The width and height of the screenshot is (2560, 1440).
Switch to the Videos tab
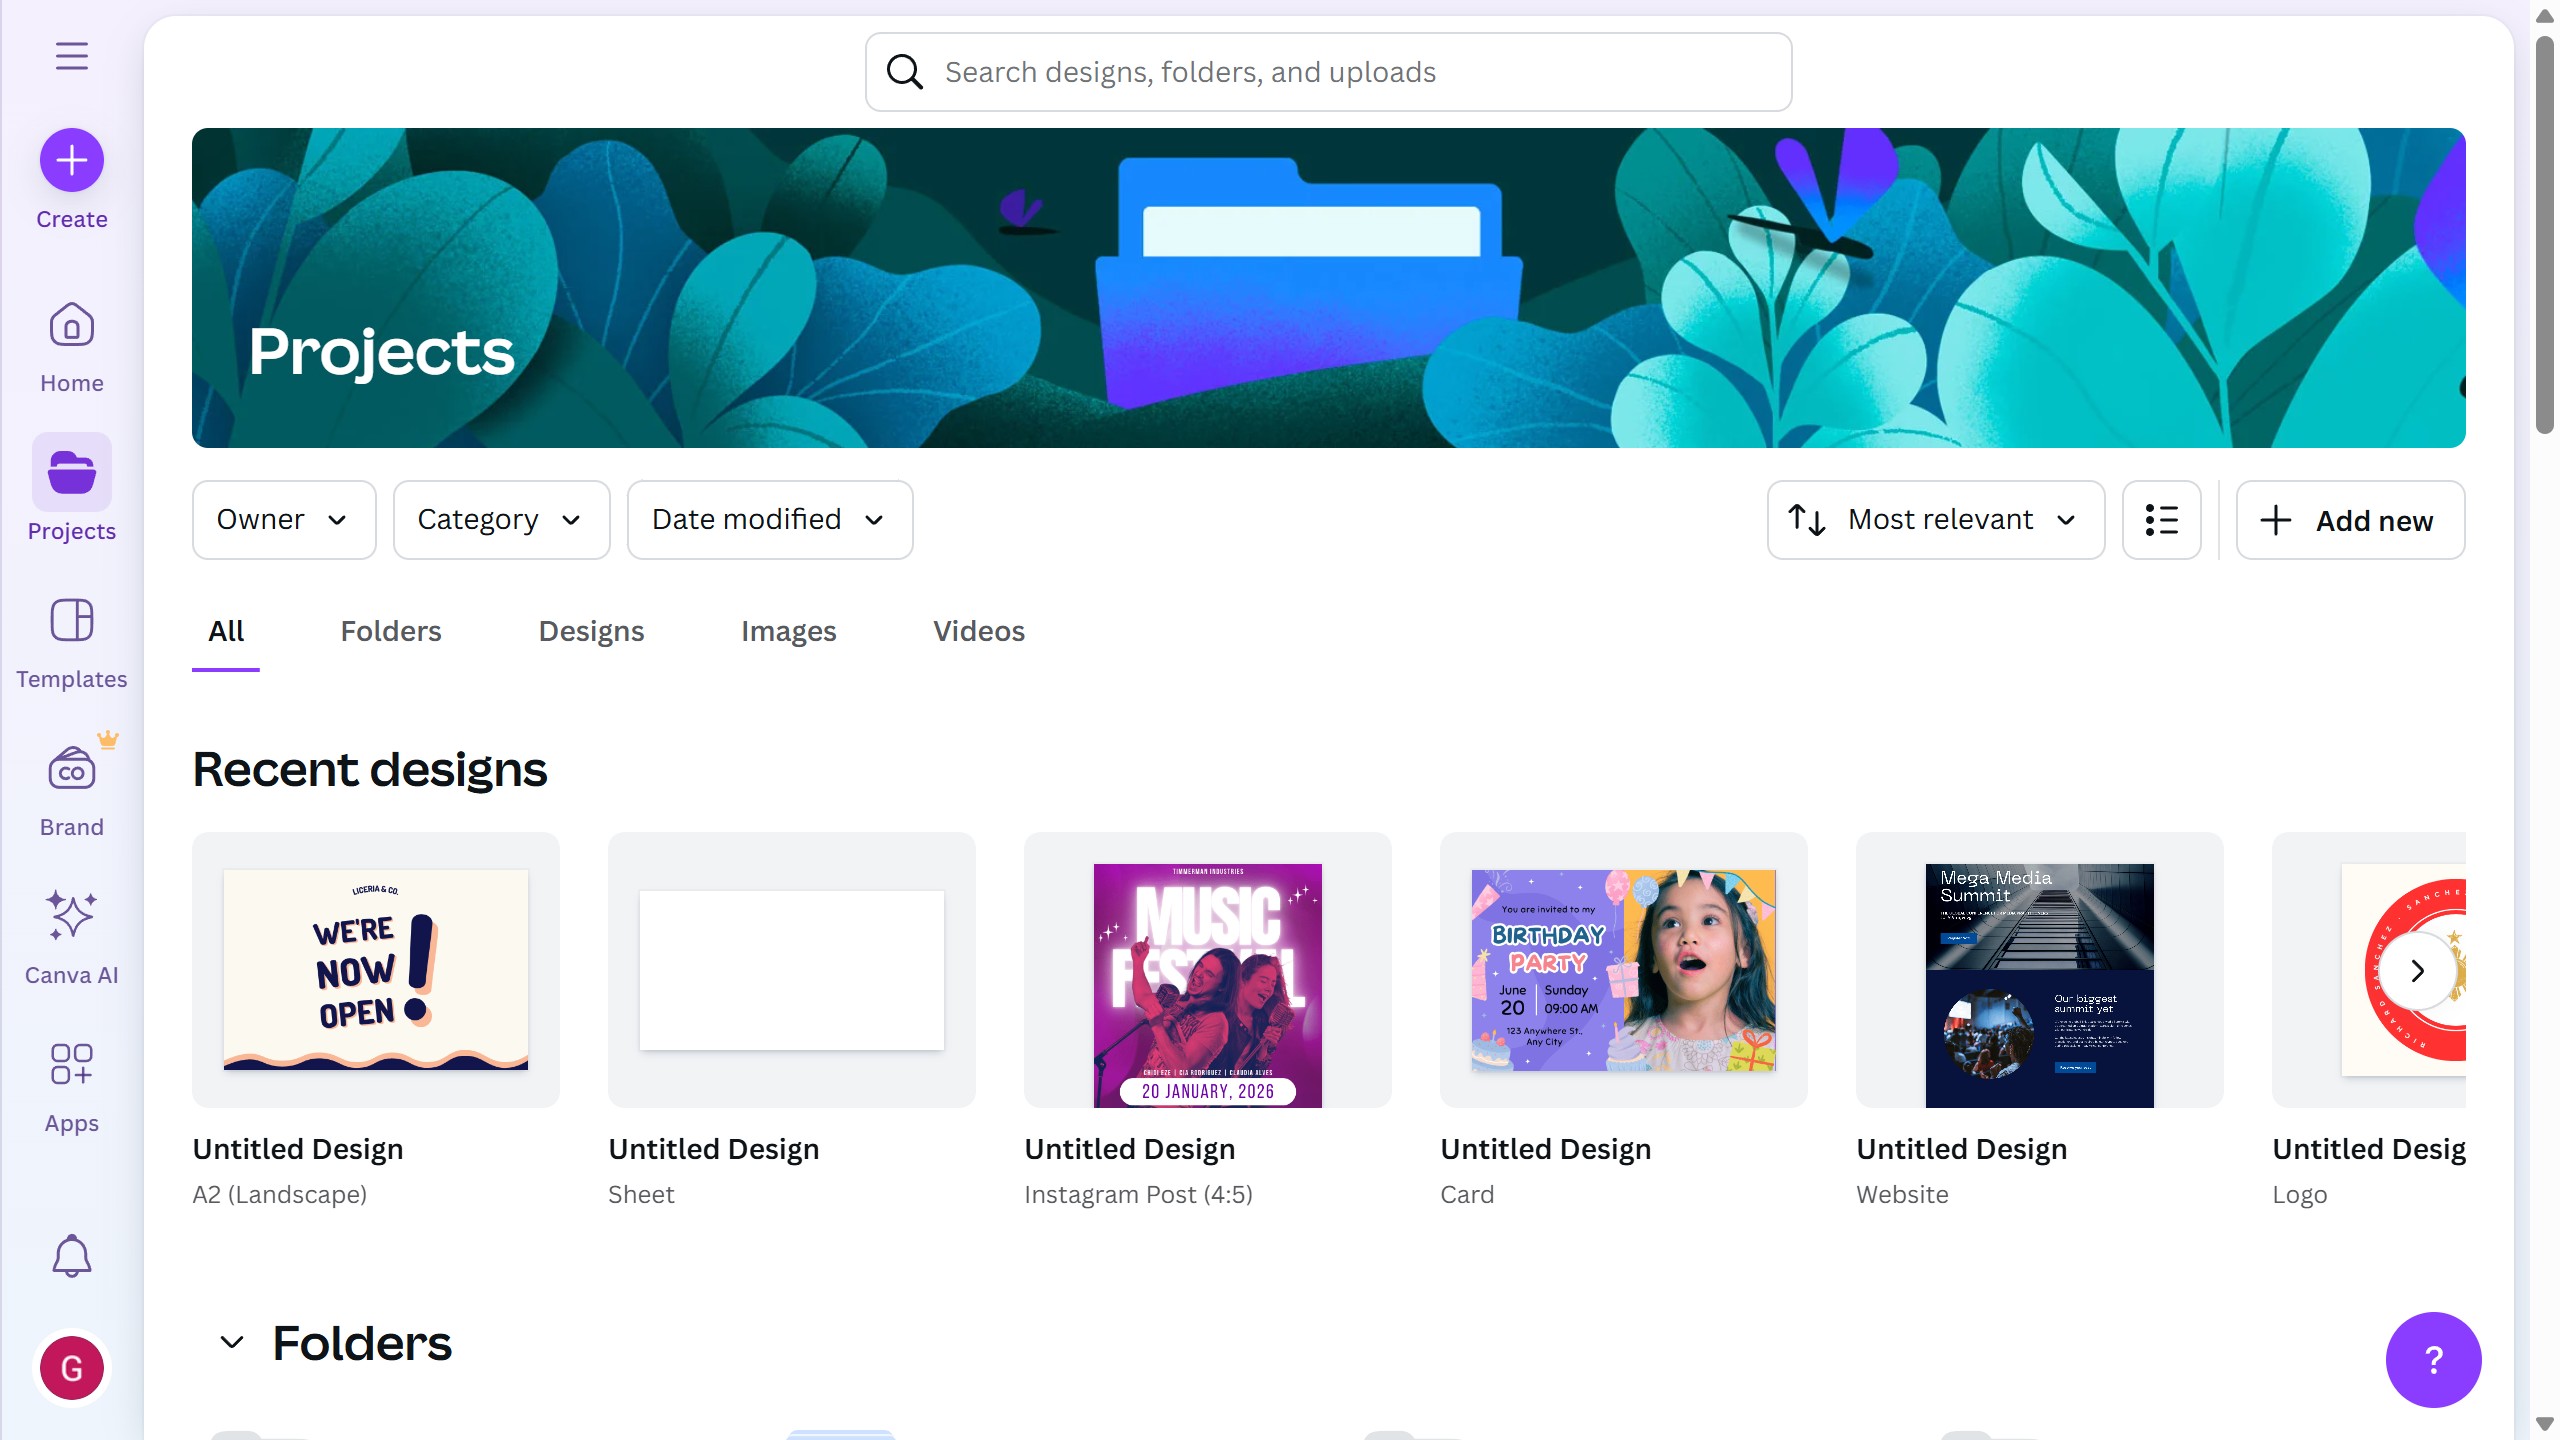tap(977, 631)
